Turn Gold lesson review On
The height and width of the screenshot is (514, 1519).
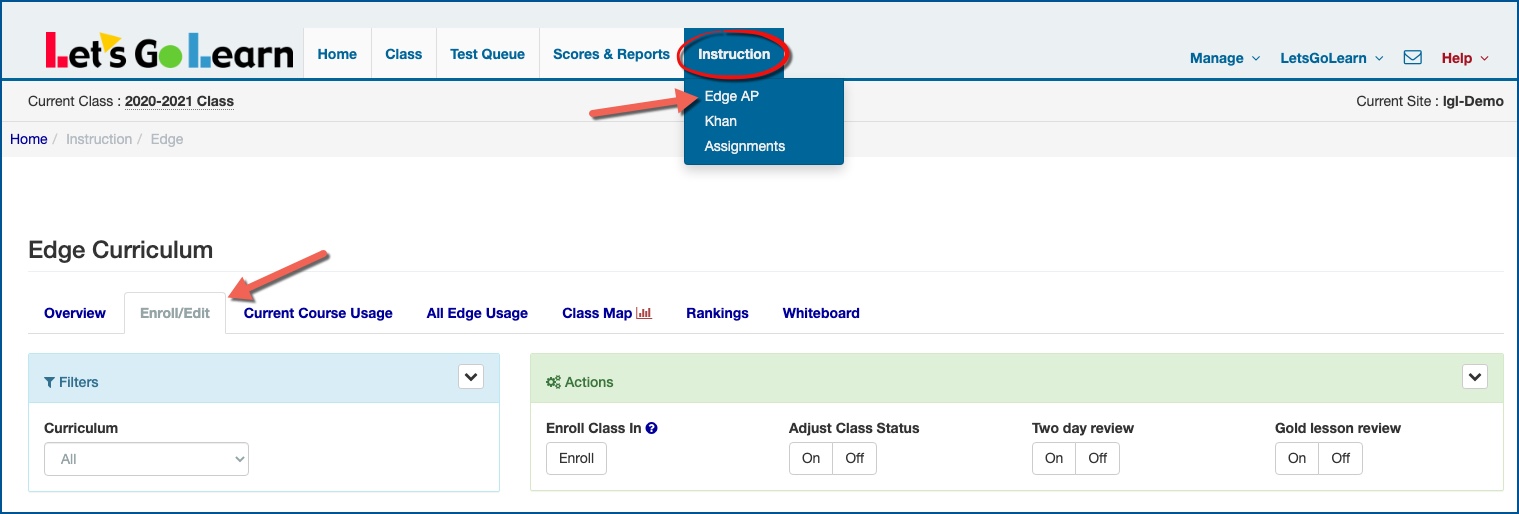(1297, 458)
